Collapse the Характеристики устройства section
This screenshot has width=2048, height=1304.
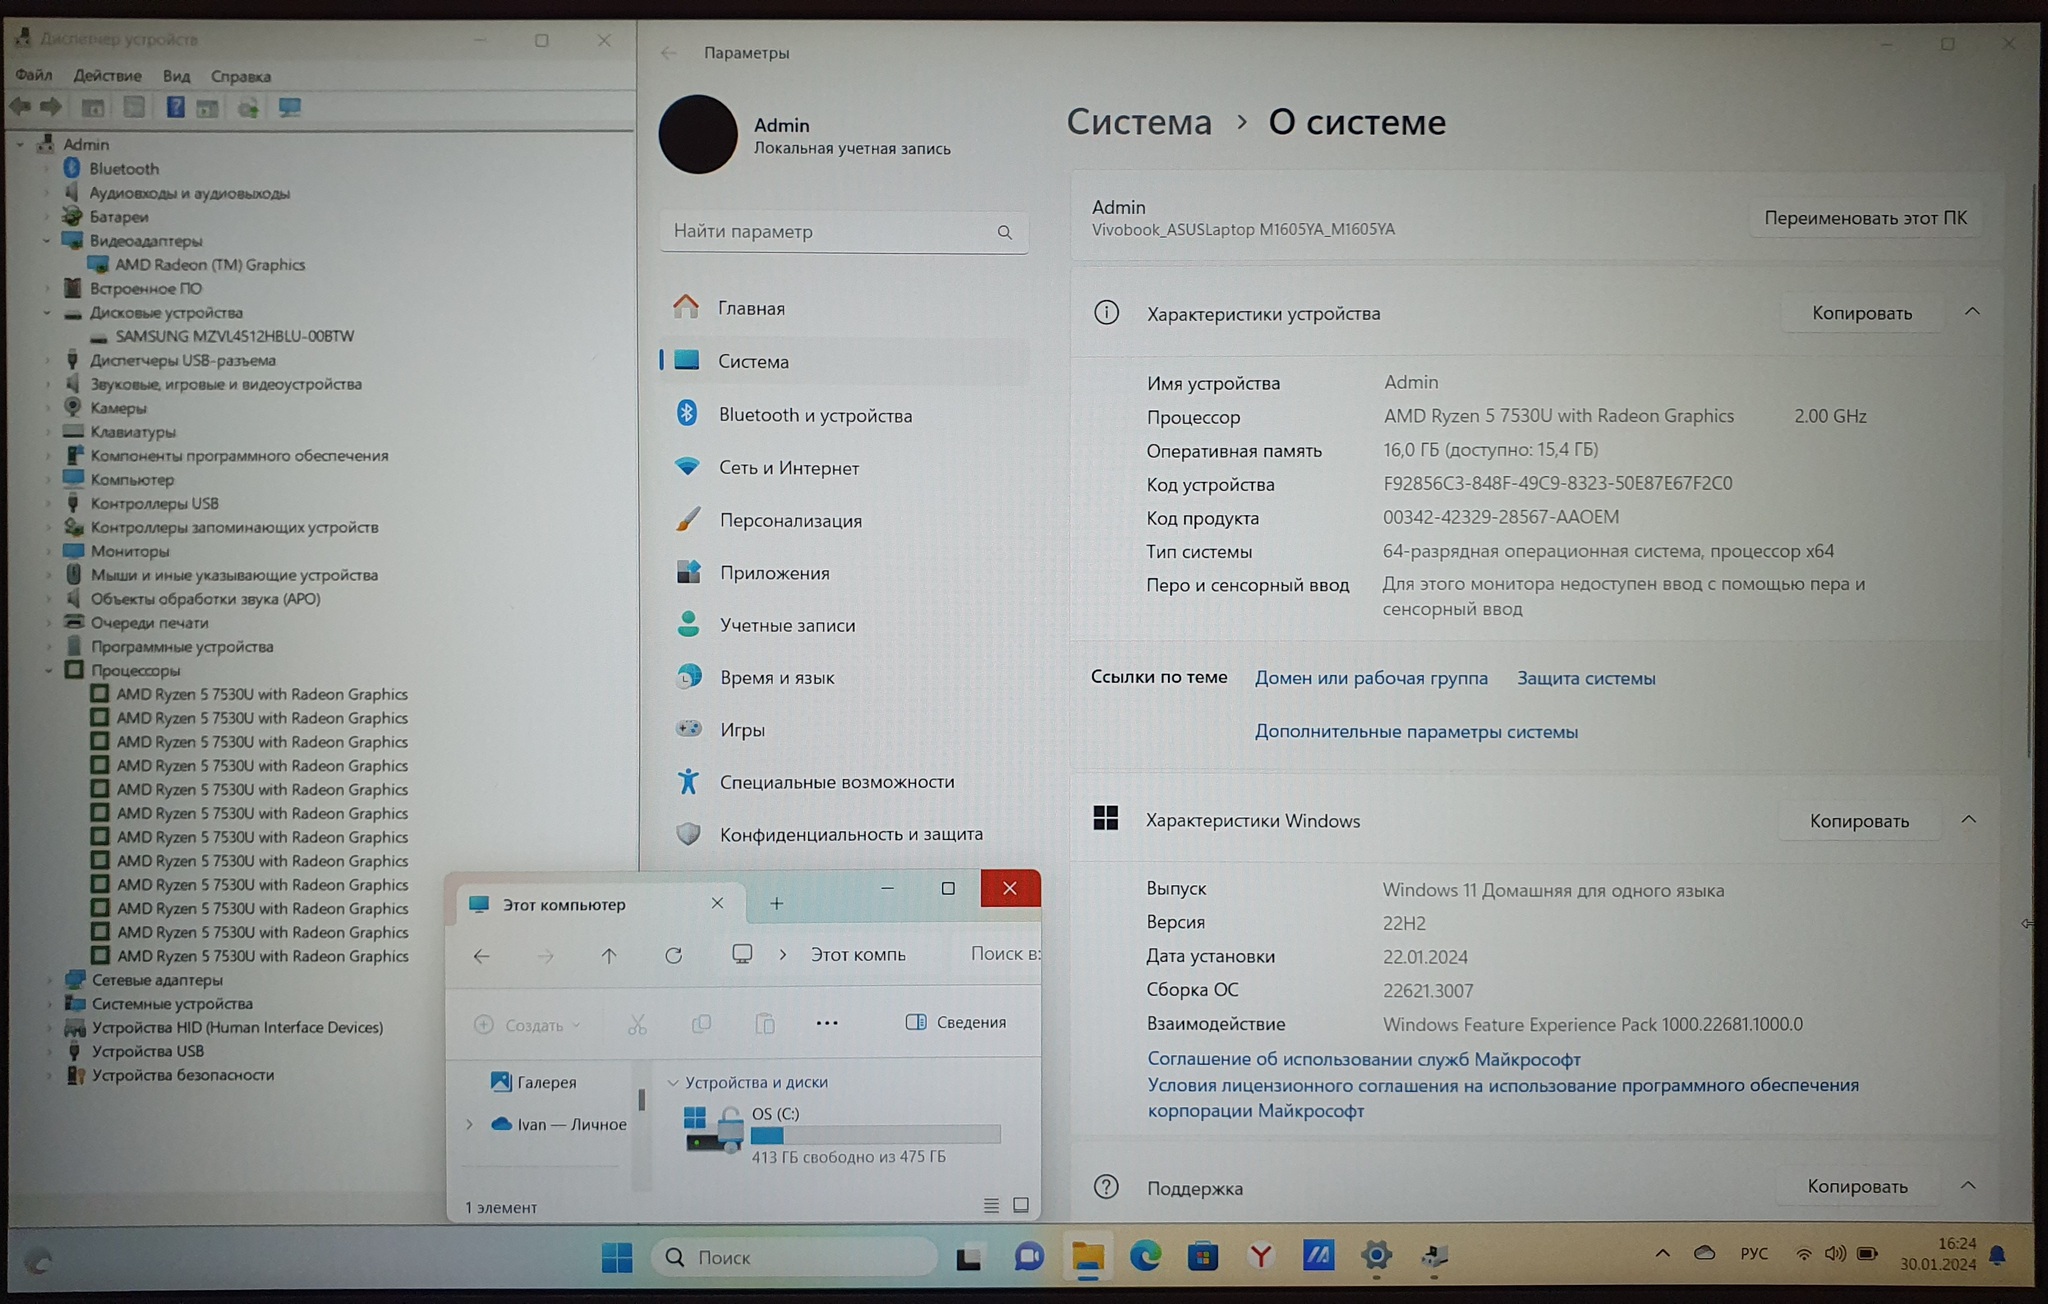[1972, 312]
